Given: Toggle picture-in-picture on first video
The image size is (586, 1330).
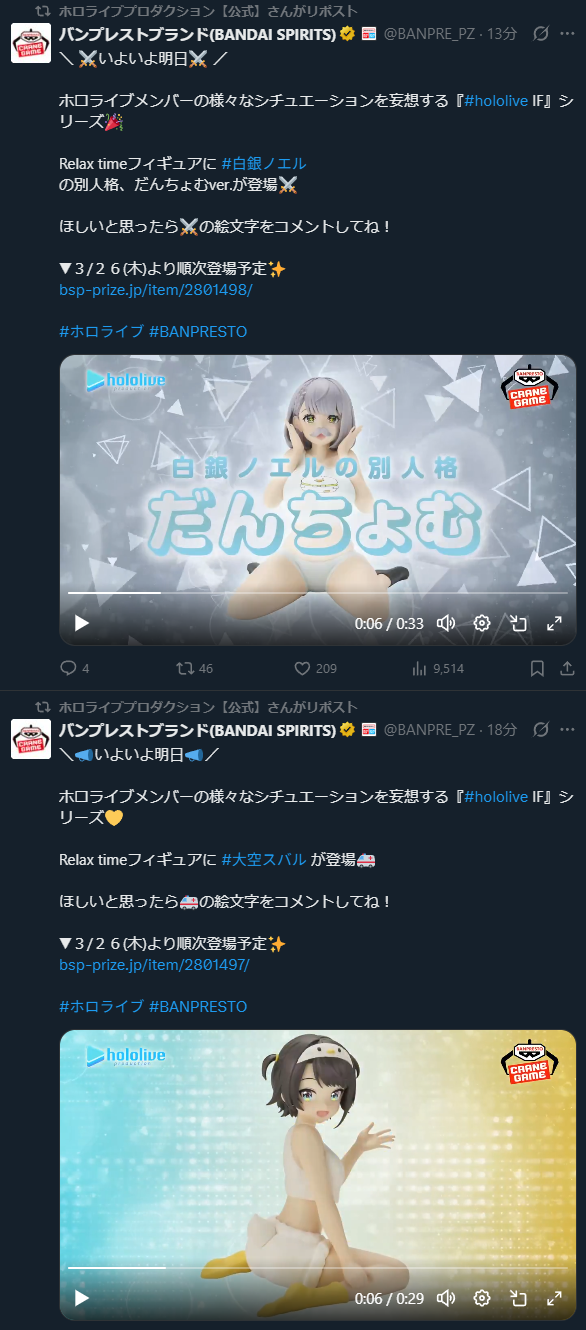Looking at the screenshot, I should (x=518, y=623).
